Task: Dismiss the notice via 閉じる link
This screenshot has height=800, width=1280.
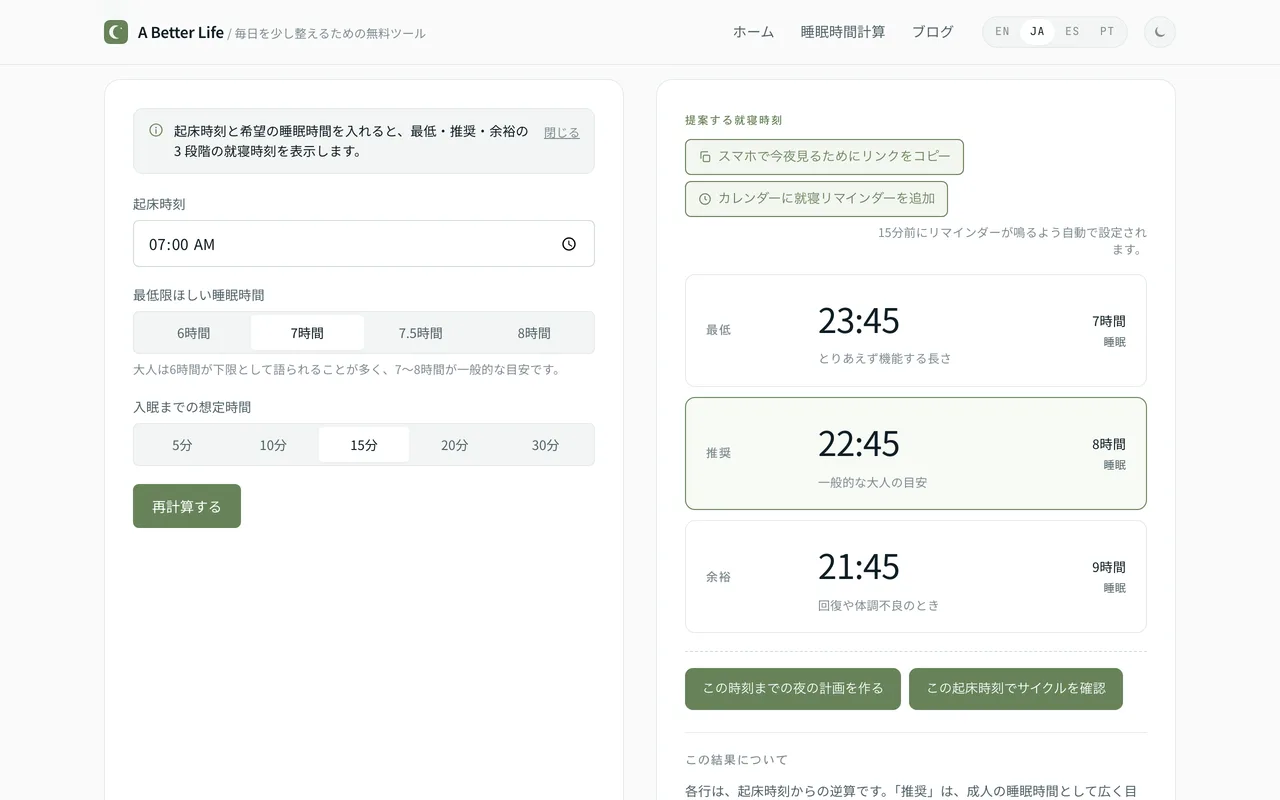Action: (562, 132)
